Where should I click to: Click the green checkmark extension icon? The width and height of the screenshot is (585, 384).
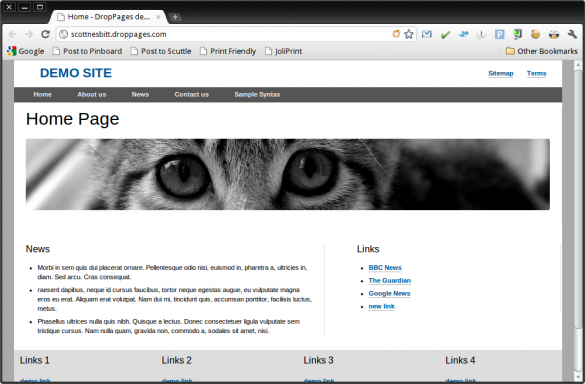[x=445, y=35]
